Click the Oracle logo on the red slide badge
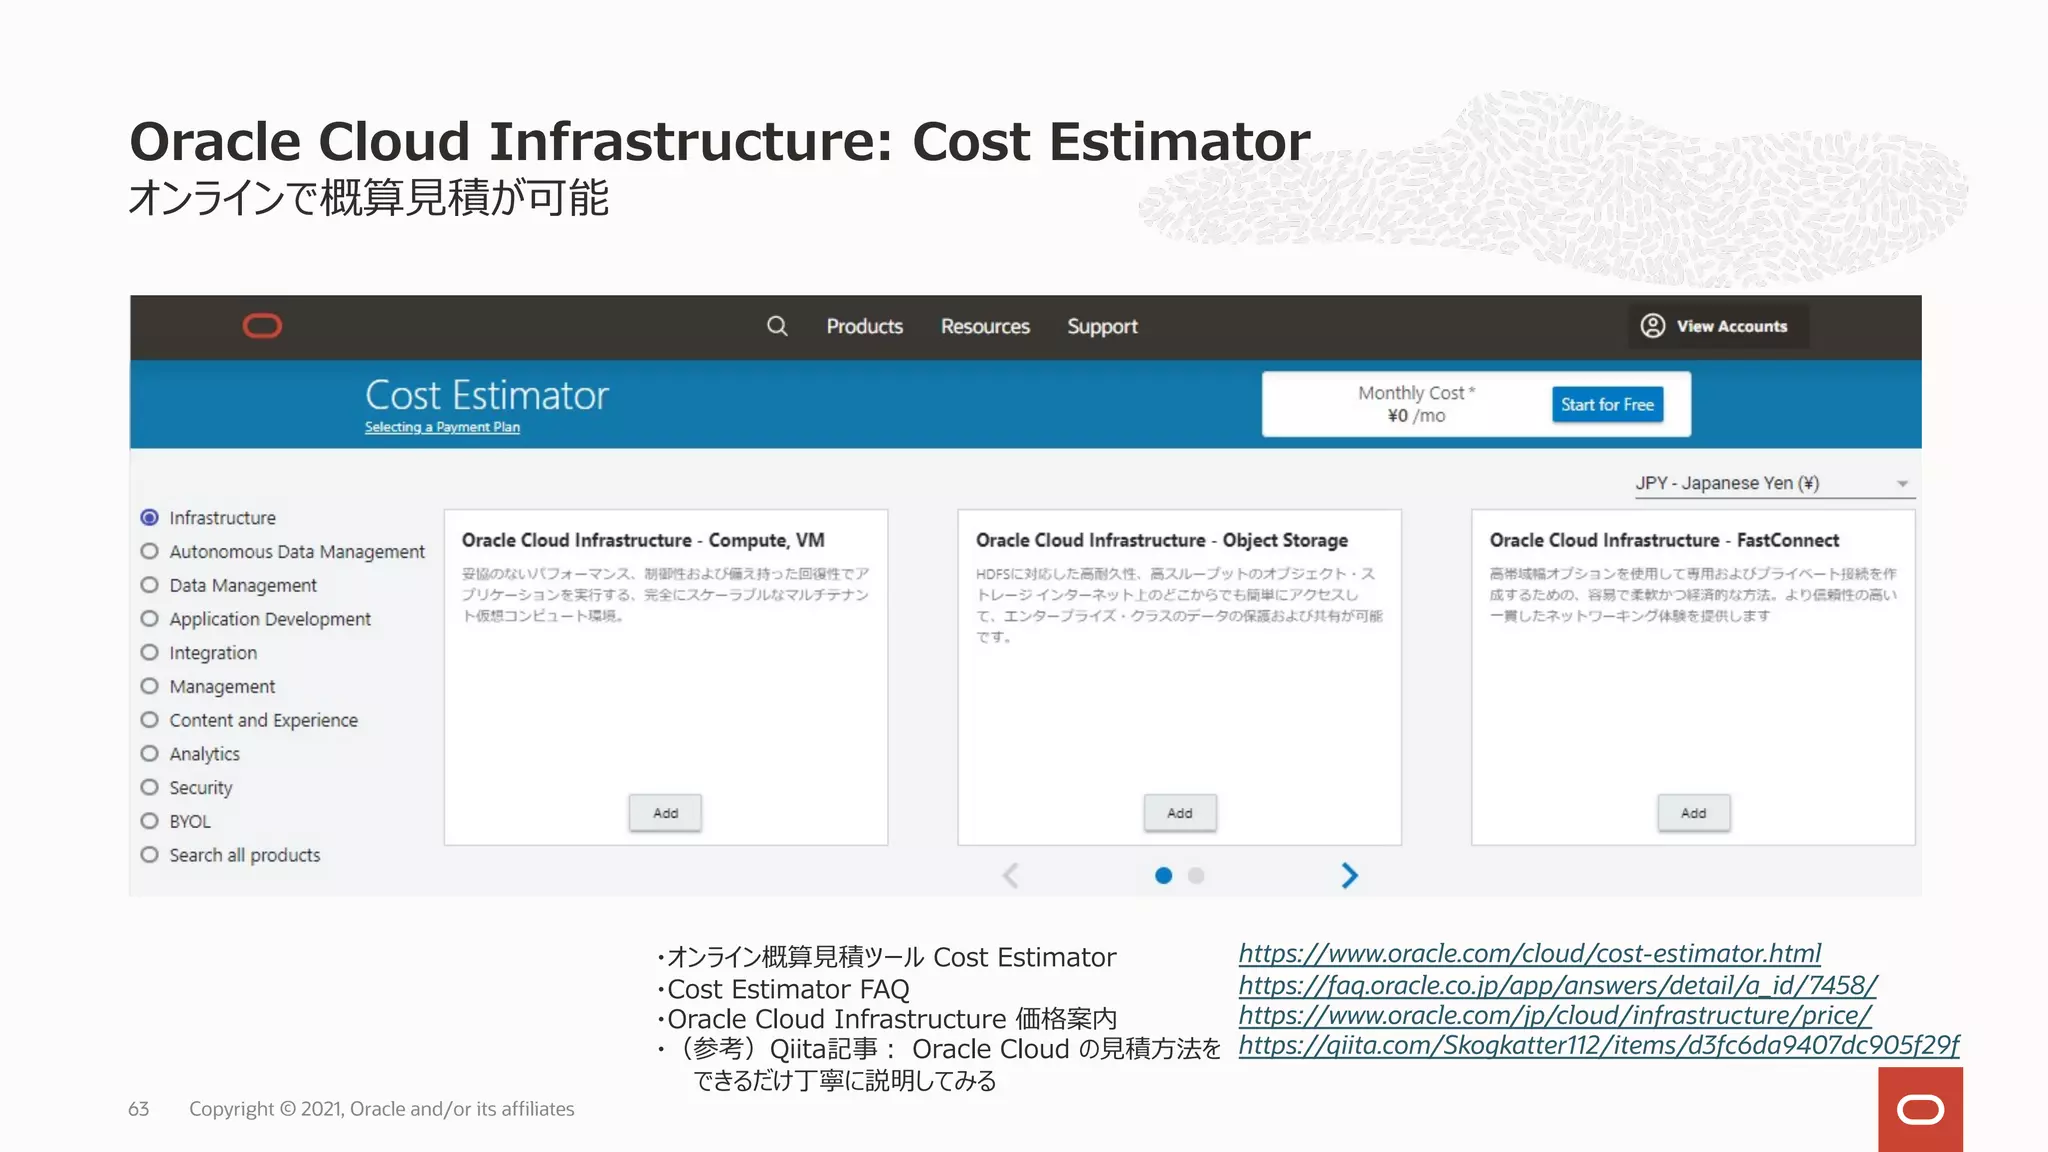This screenshot has width=2048, height=1152. pos(1920,1110)
